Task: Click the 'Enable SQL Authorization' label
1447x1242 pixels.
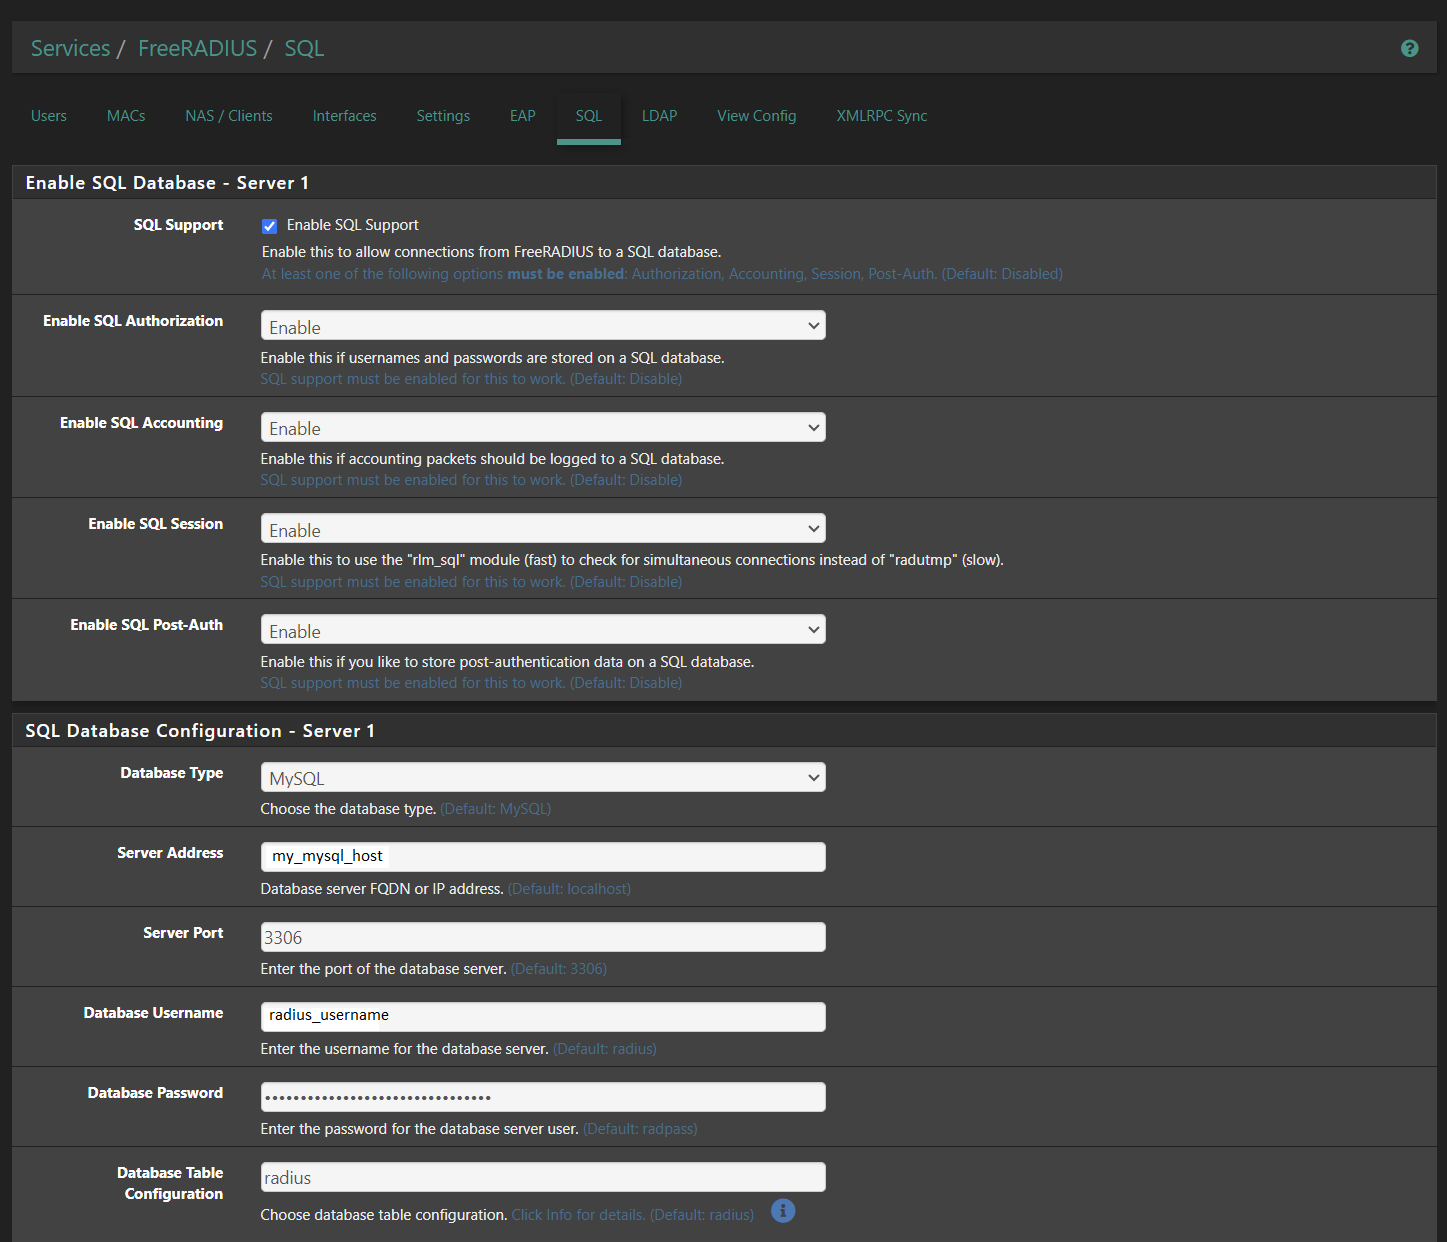Action: 133,321
